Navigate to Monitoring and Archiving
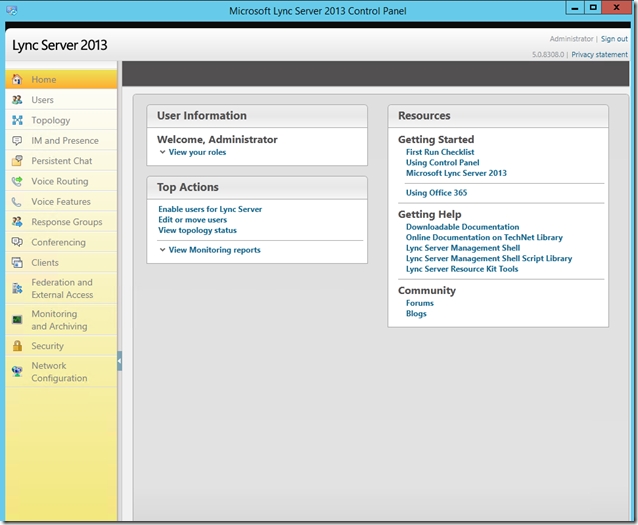This screenshot has height=525, width=638. tap(61, 320)
